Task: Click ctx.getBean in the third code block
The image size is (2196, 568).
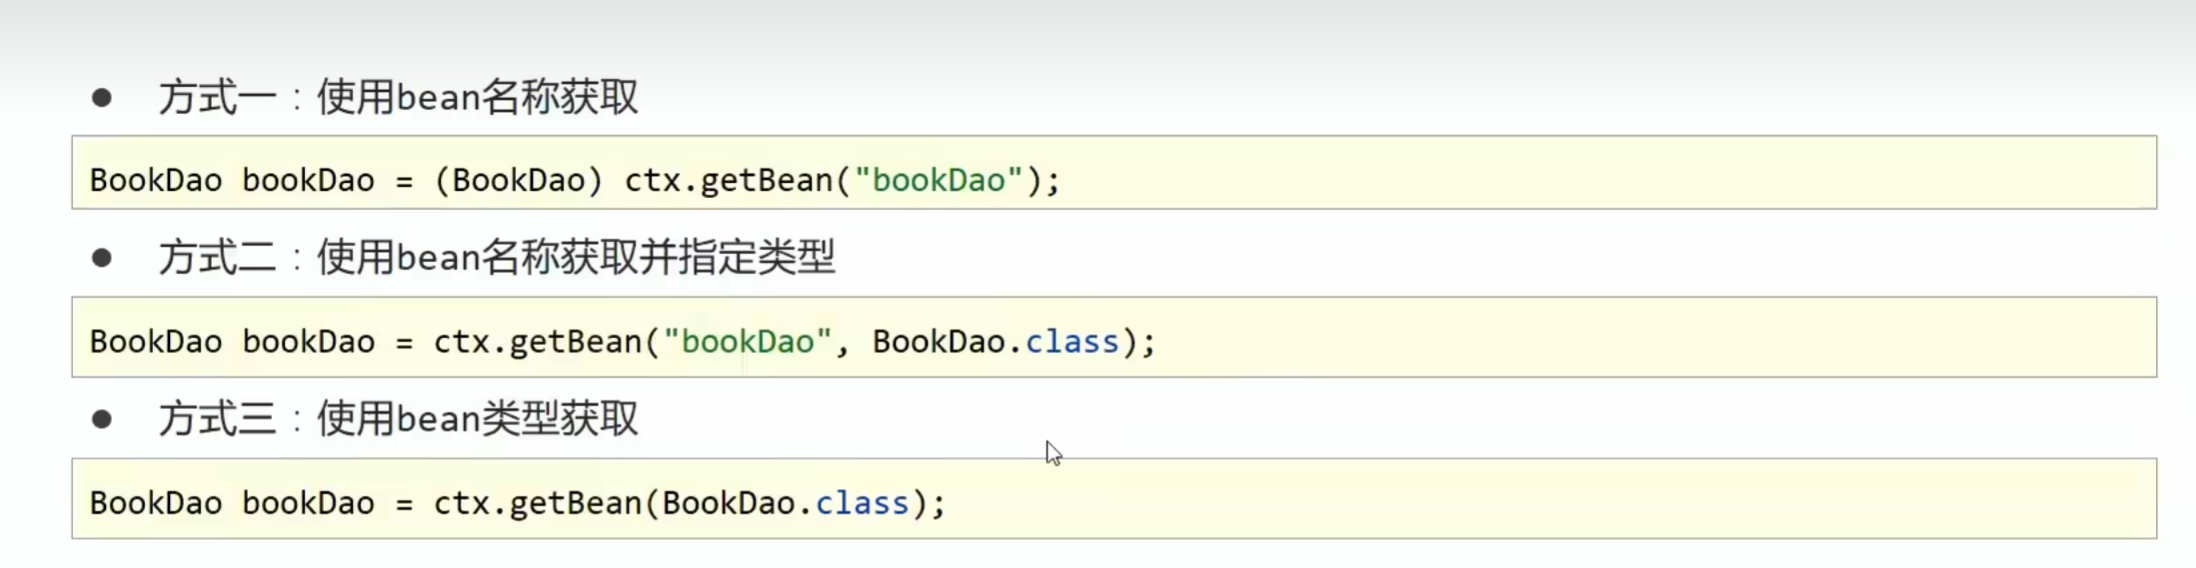Action: pyautogui.click(x=537, y=503)
